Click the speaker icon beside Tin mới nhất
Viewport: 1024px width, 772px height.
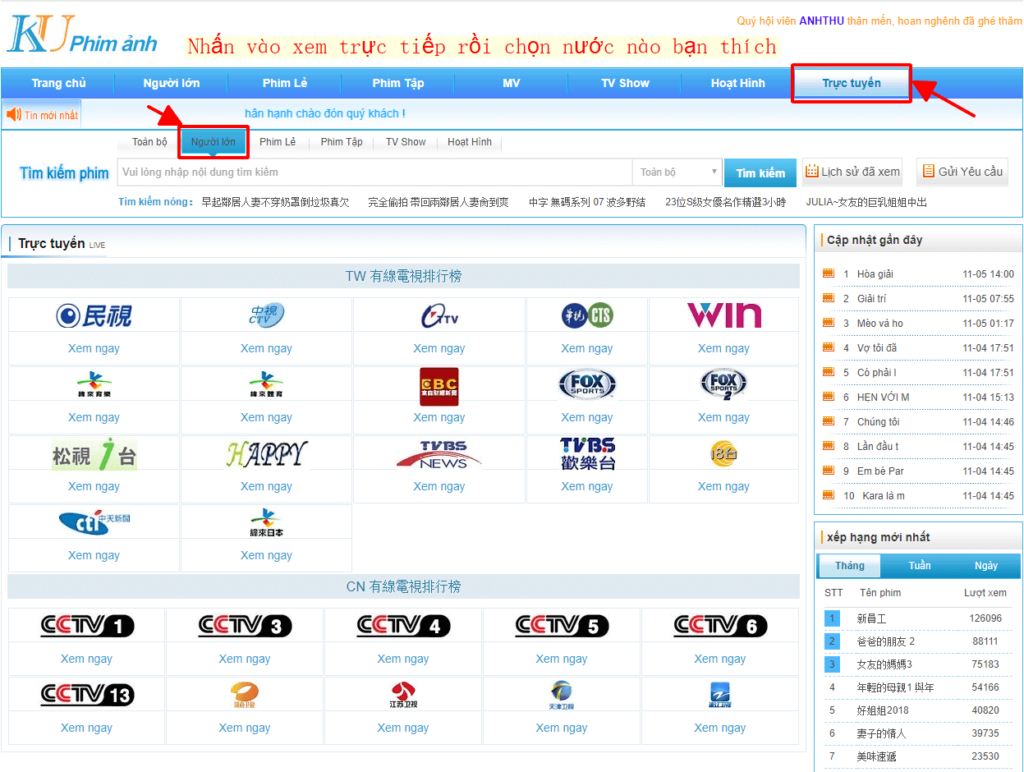[x=14, y=115]
